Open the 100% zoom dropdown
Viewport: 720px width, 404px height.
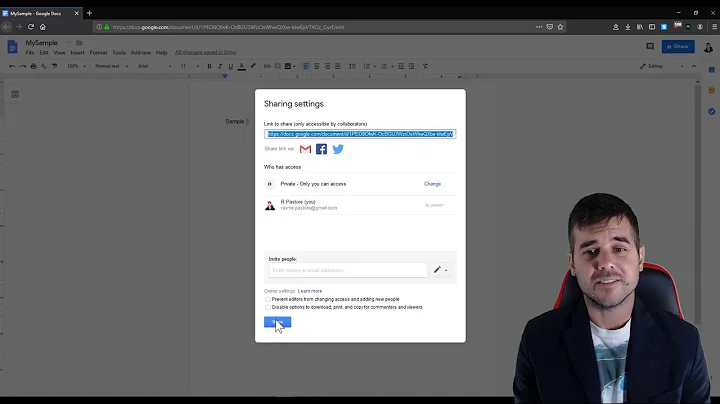tap(76, 66)
